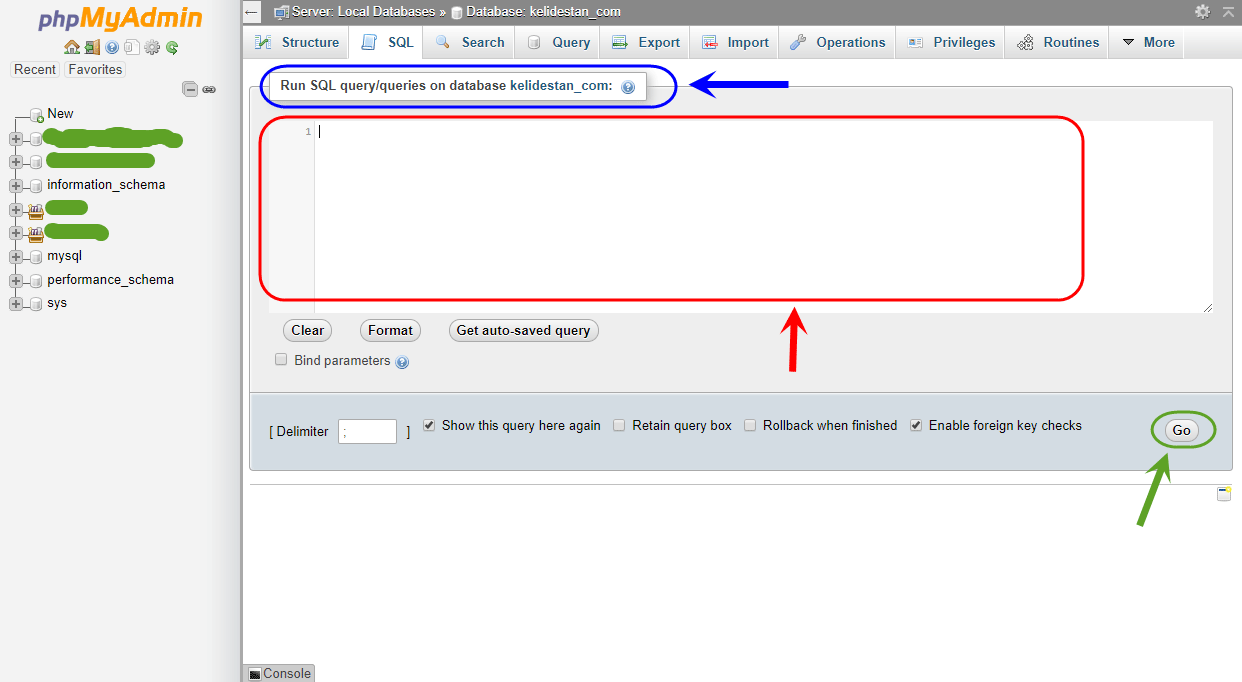The image size is (1242, 682).
Task: Click the New database cylinder icon
Action: point(36,114)
